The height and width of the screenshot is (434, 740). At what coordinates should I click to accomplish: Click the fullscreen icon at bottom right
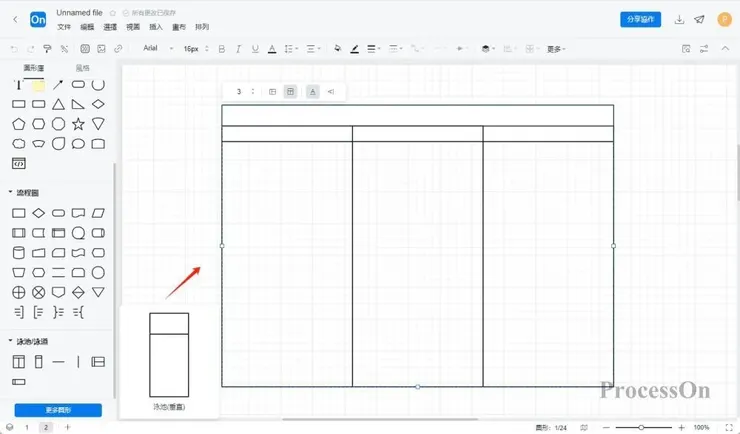click(729, 427)
